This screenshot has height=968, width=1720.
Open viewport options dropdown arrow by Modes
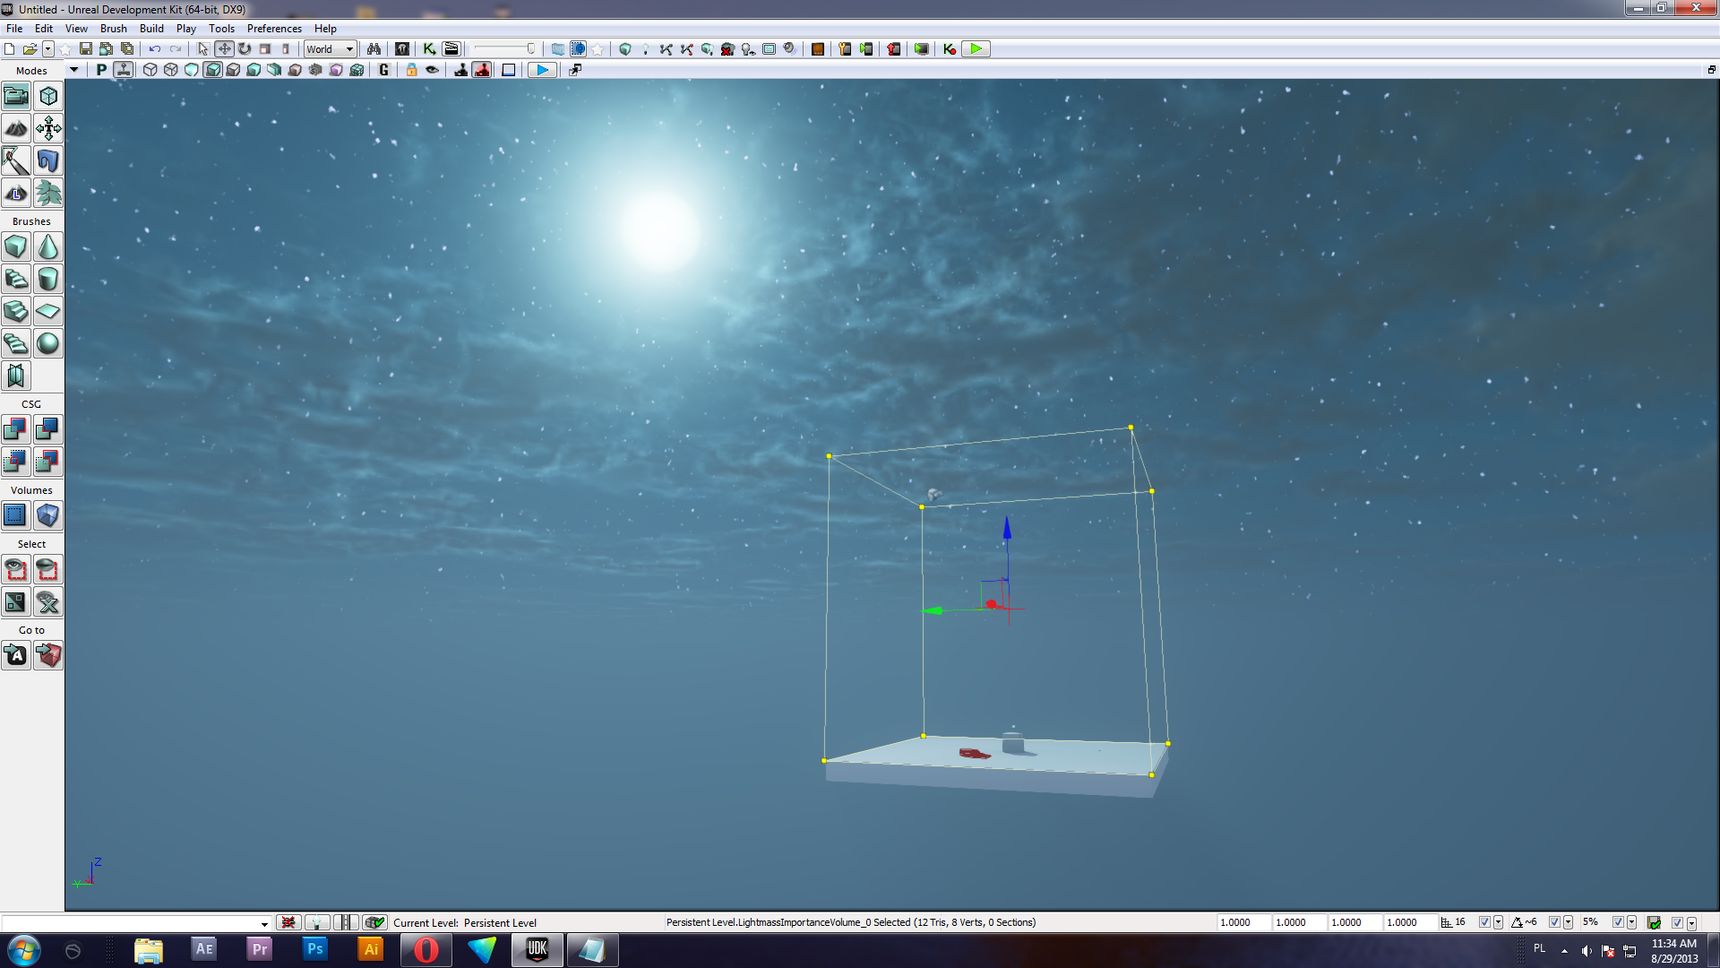tap(73, 70)
